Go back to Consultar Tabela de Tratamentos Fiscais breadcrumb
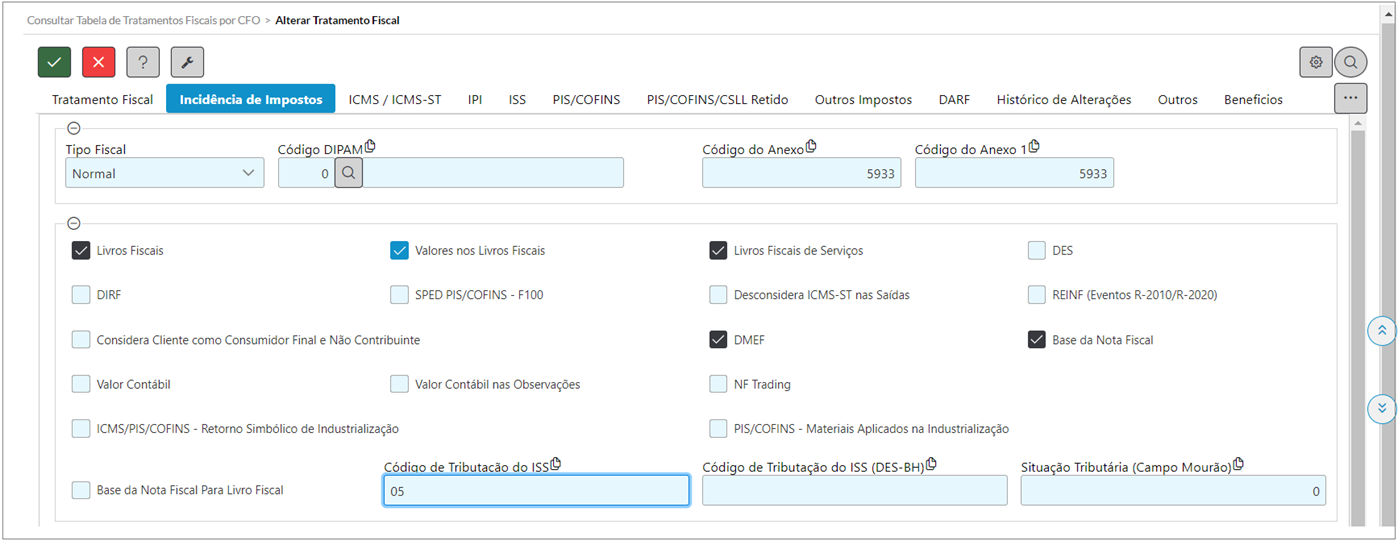Screen dimensions: 1398x541 point(144,20)
